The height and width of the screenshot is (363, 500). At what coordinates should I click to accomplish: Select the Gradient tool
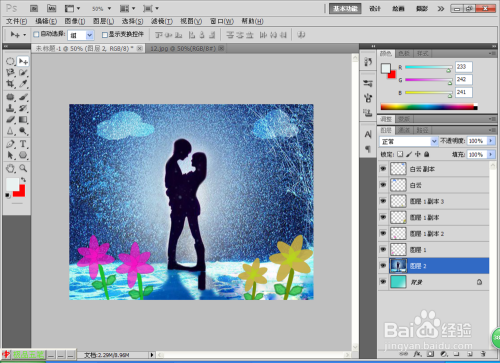tap(23, 119)
